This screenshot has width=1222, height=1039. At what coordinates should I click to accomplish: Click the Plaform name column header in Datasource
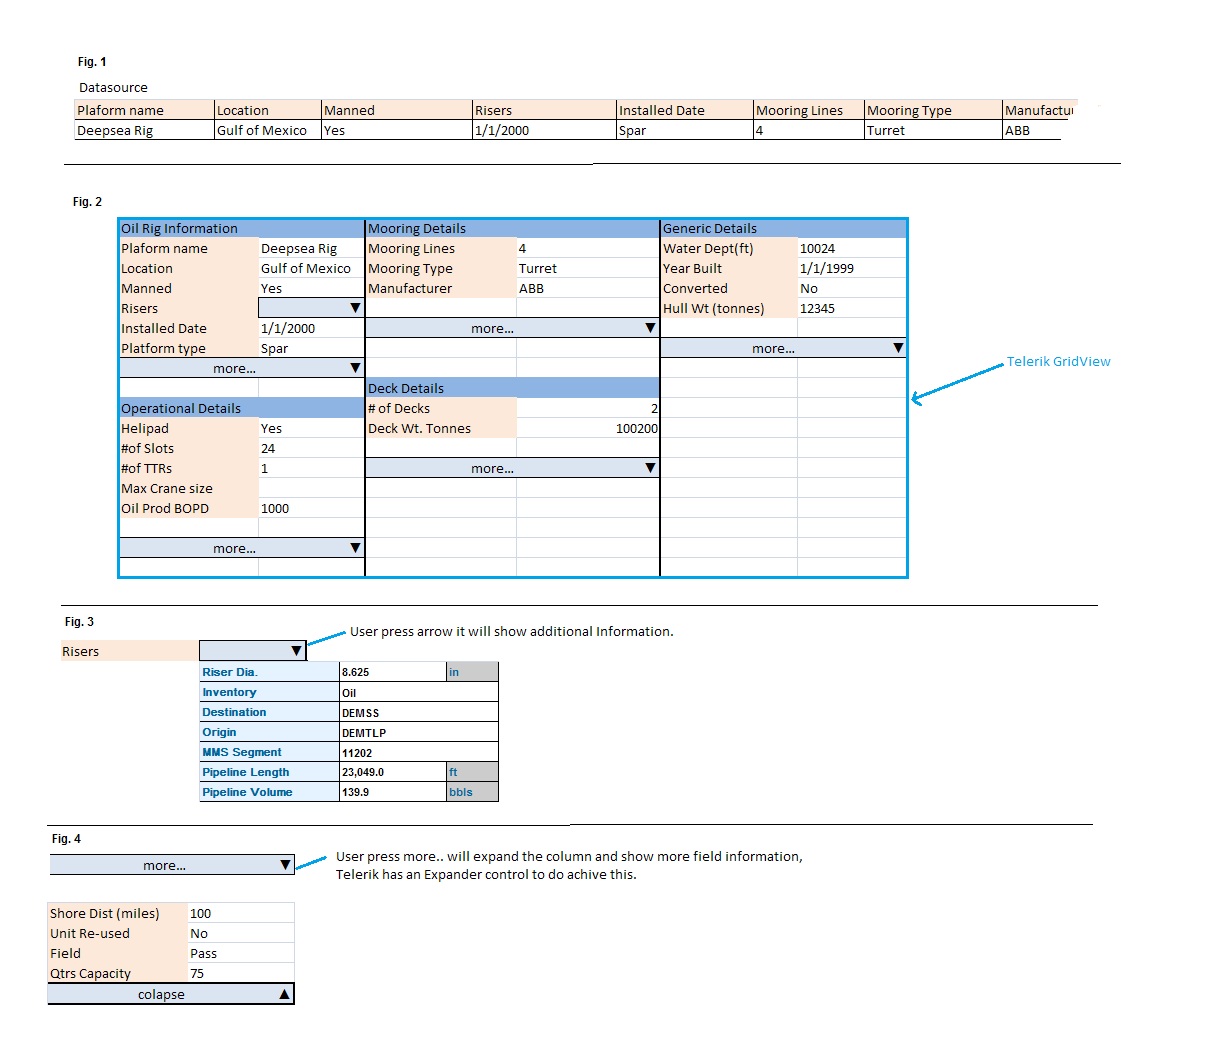[144, 110]
